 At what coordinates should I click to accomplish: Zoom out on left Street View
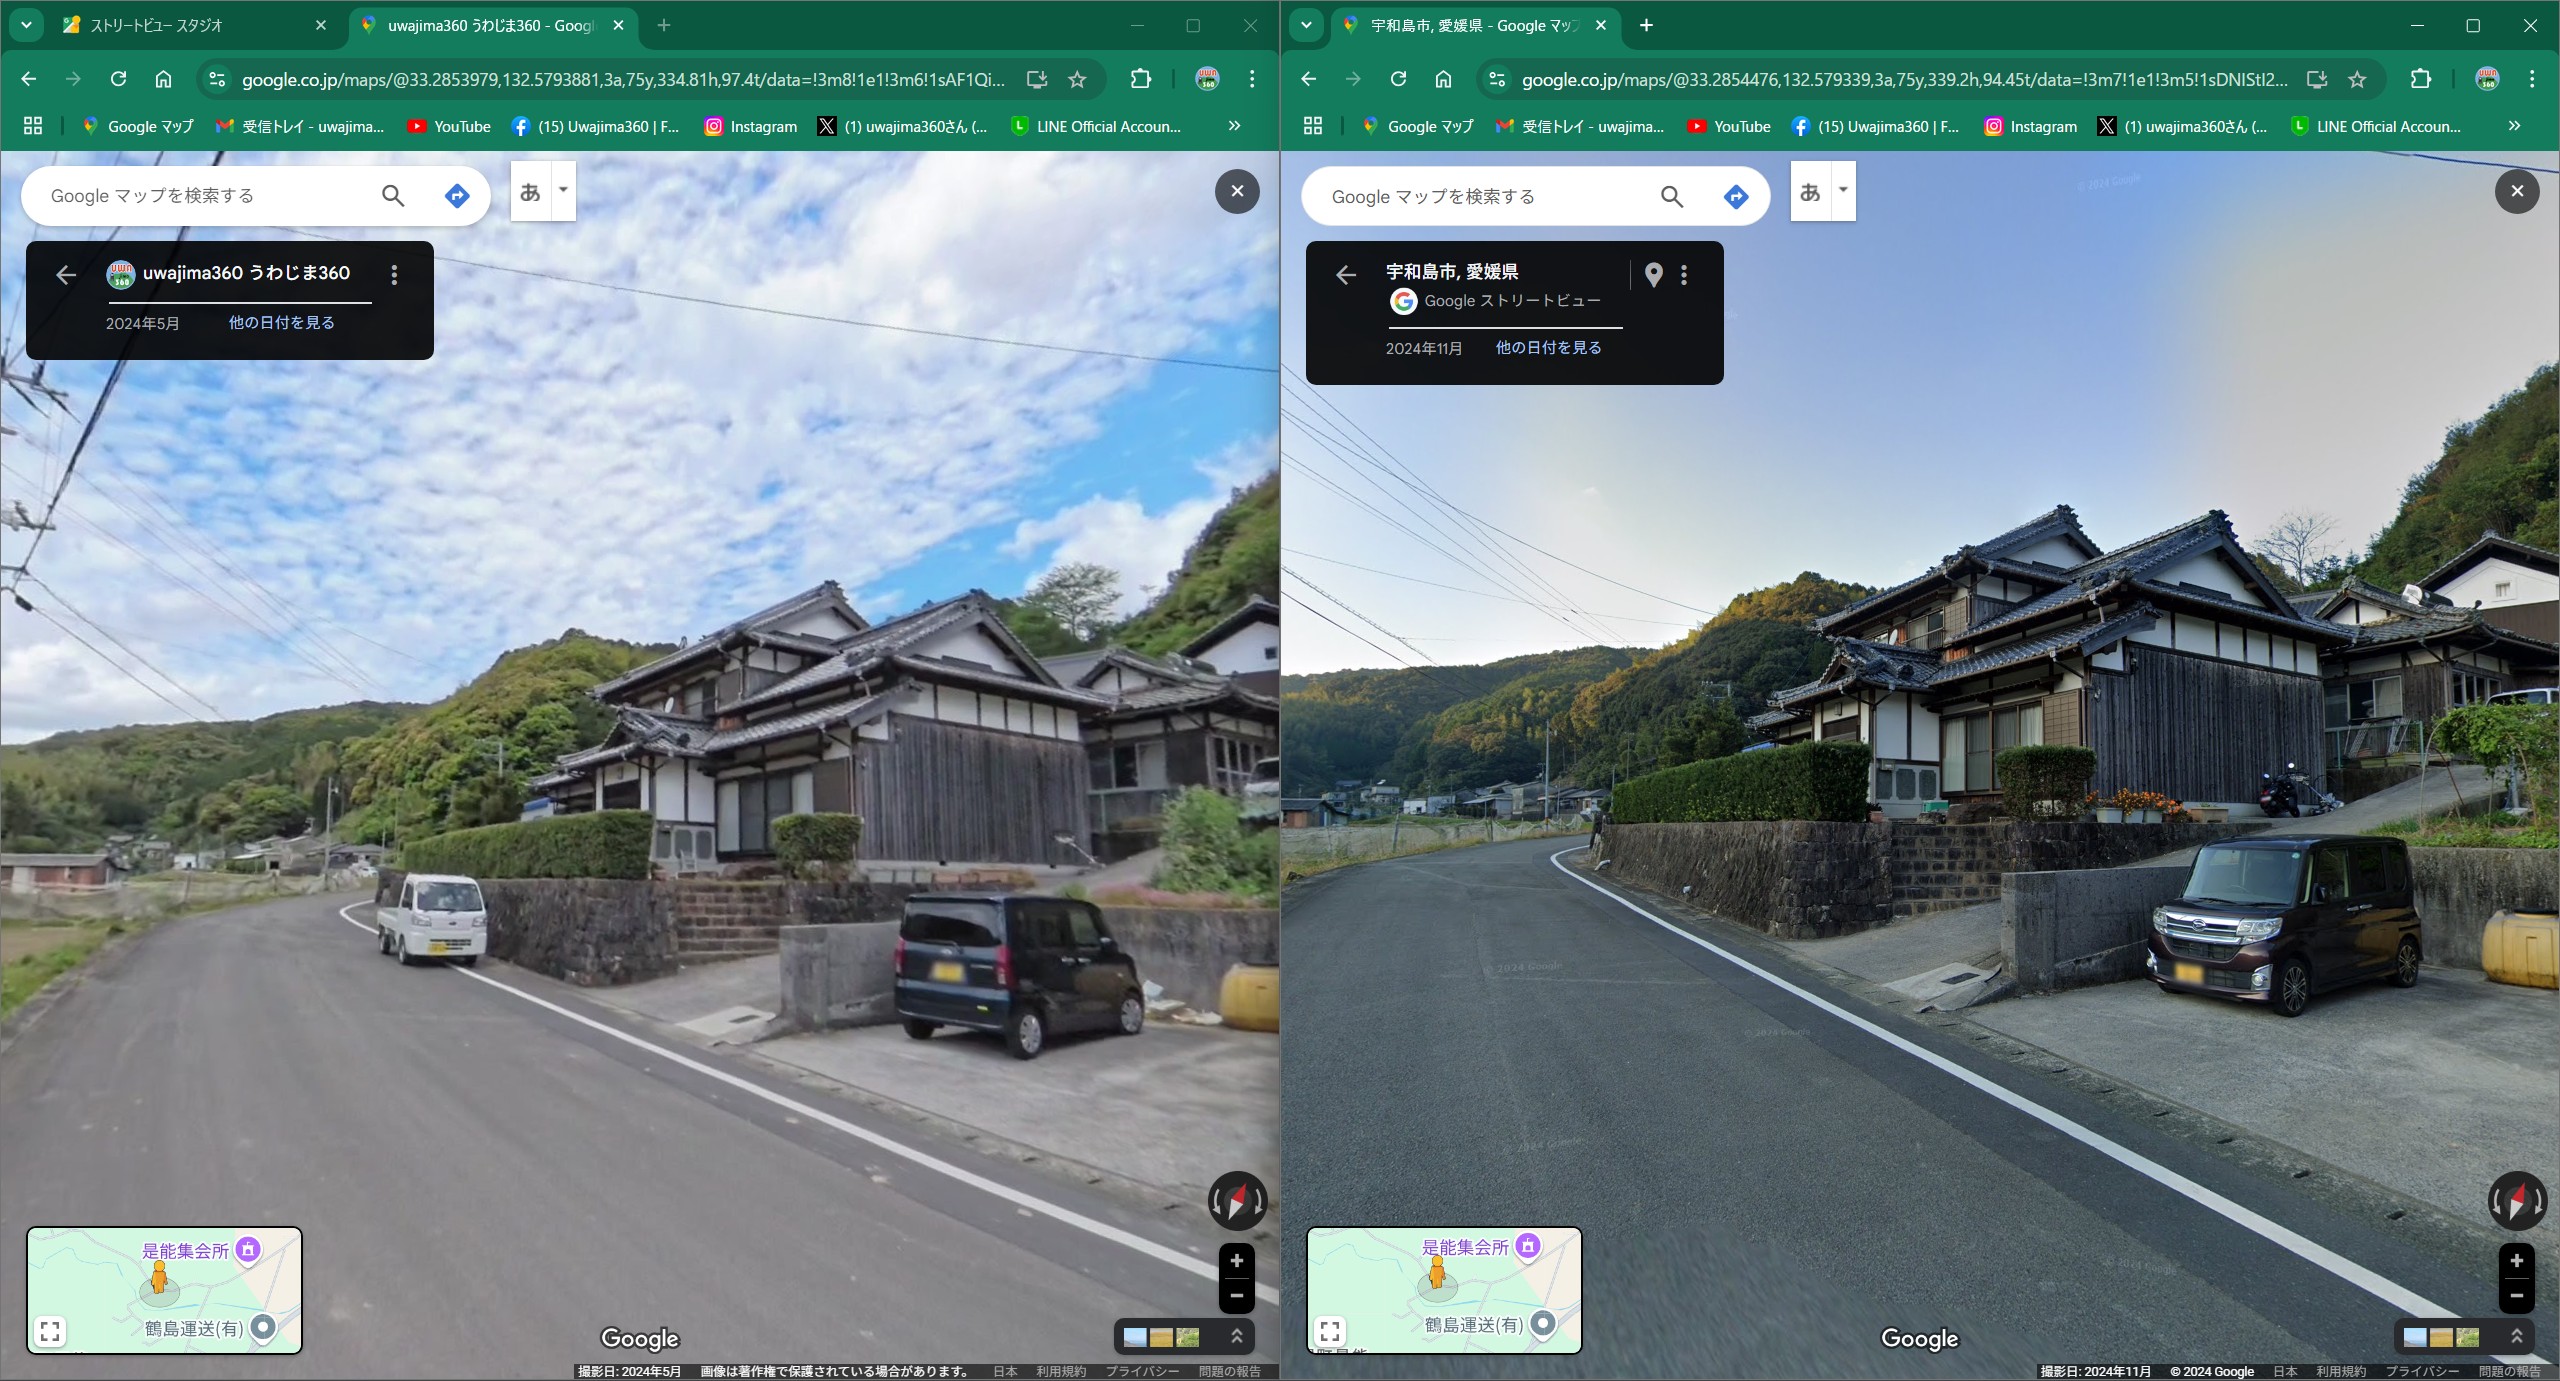tap(1237, 1295)
